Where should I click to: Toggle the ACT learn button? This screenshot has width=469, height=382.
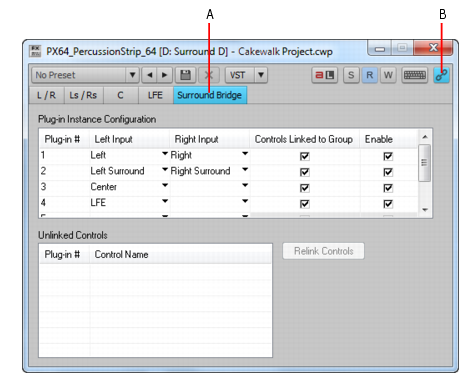[x=325, y=75]
